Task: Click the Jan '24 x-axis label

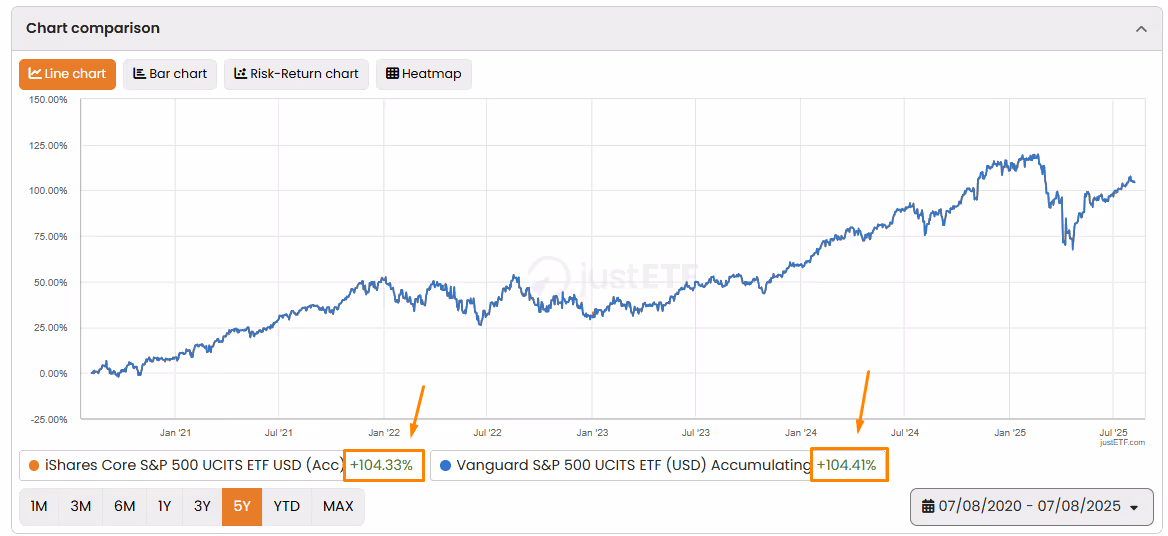Action: click(x=801, y=432)
